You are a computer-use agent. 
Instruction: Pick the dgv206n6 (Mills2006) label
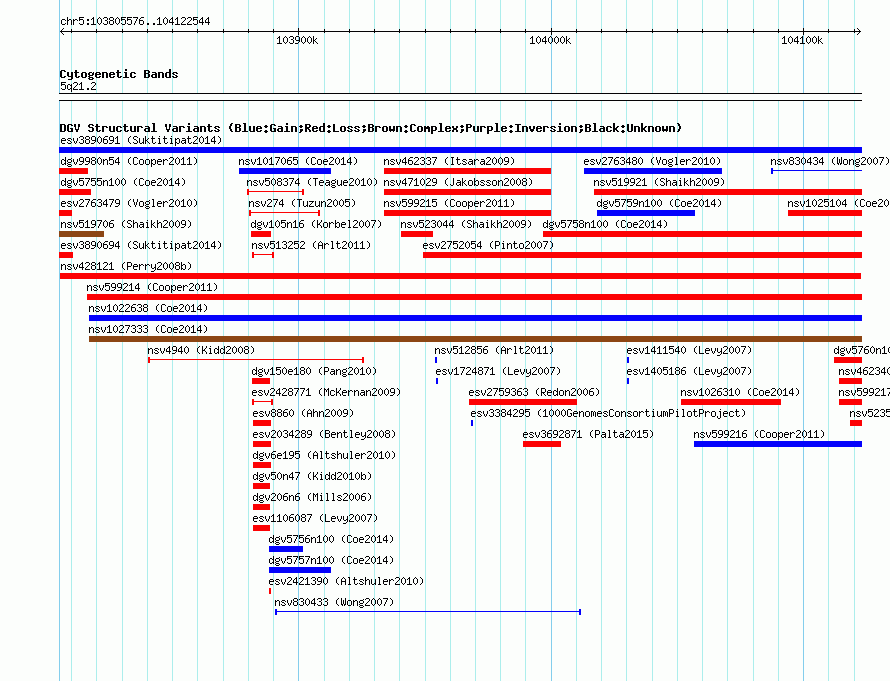coord(312,497)
